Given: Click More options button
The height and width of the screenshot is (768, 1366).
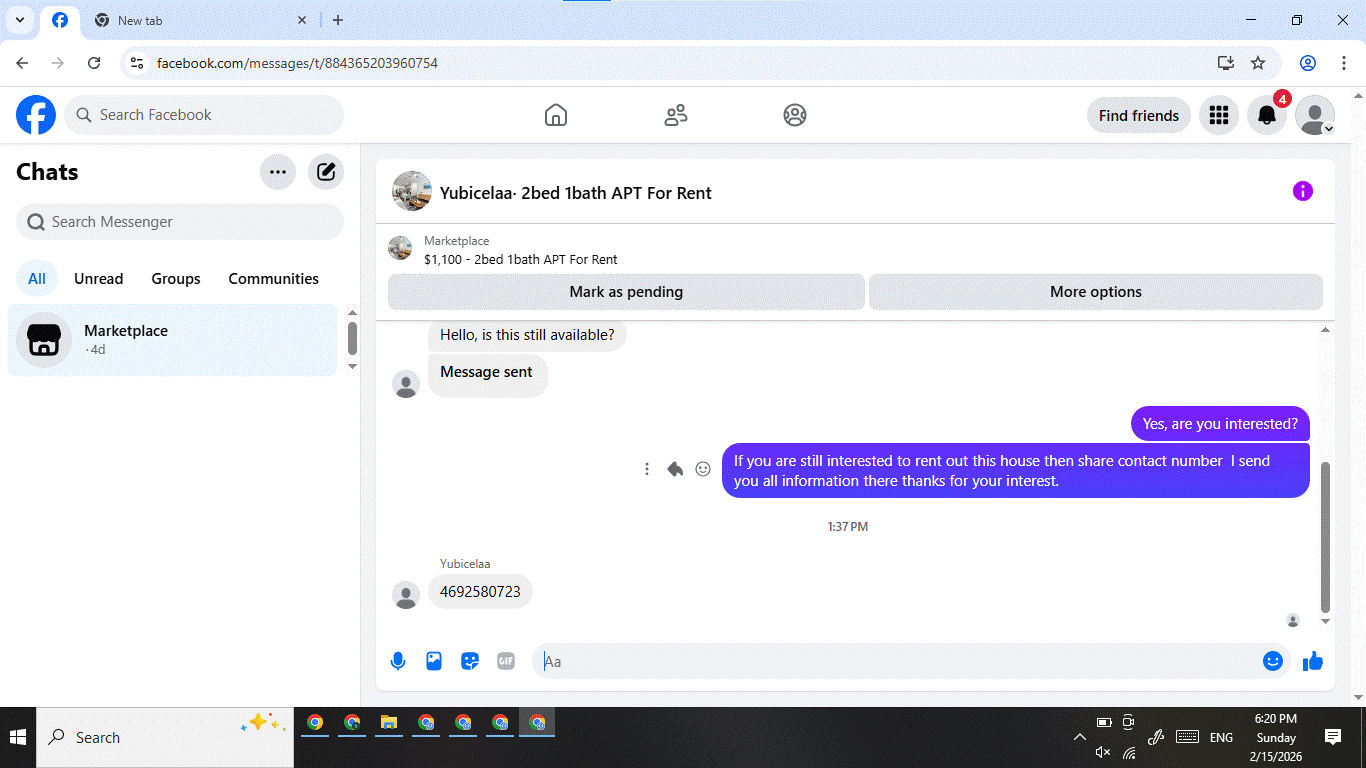Looking at the screenshot, I should (1096, 292).
